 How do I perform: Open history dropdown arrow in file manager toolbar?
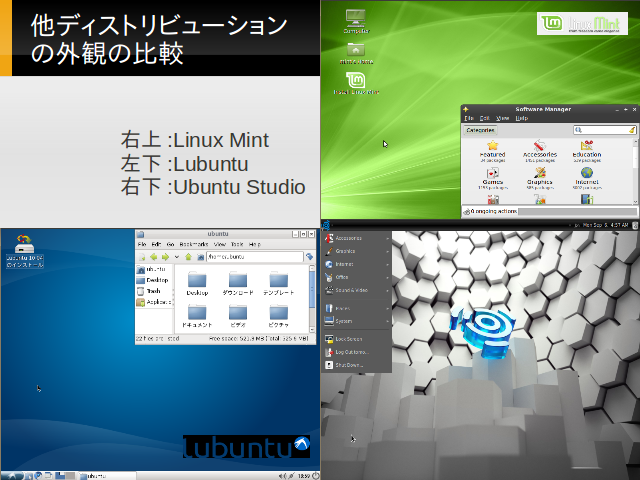point(177,257)
